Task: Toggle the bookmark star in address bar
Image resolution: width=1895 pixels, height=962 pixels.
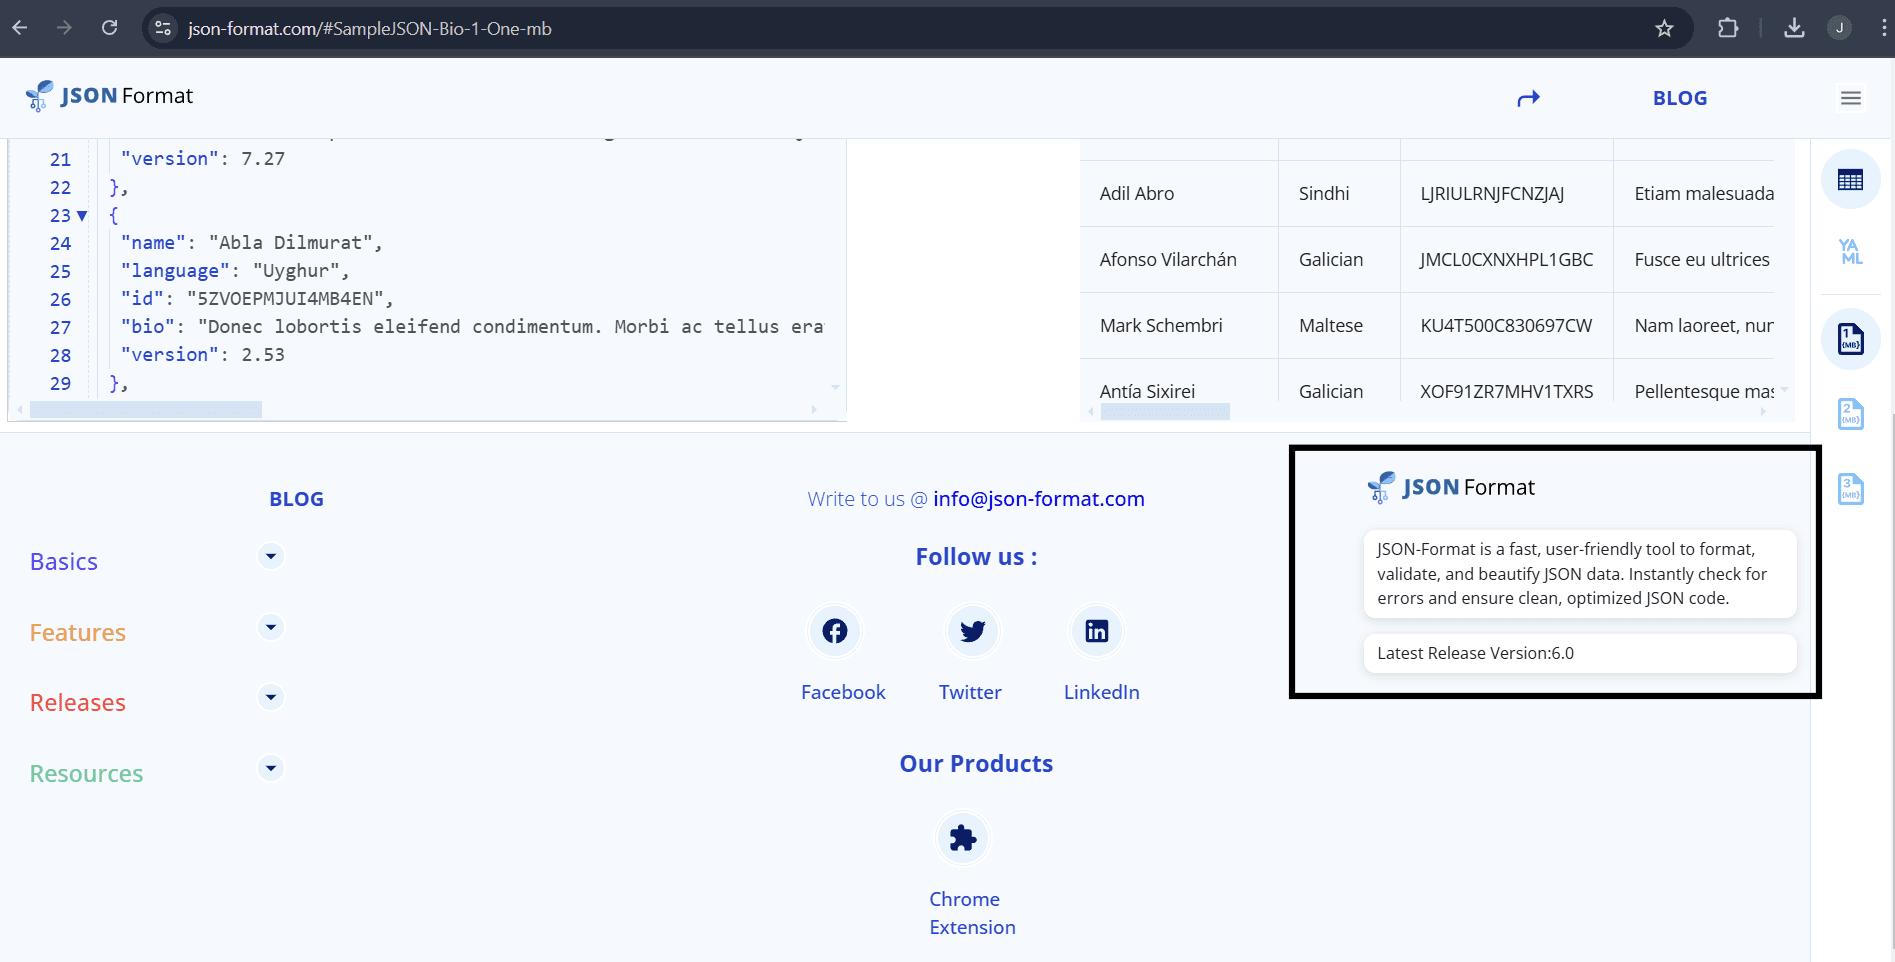Action: (1664, 28)
